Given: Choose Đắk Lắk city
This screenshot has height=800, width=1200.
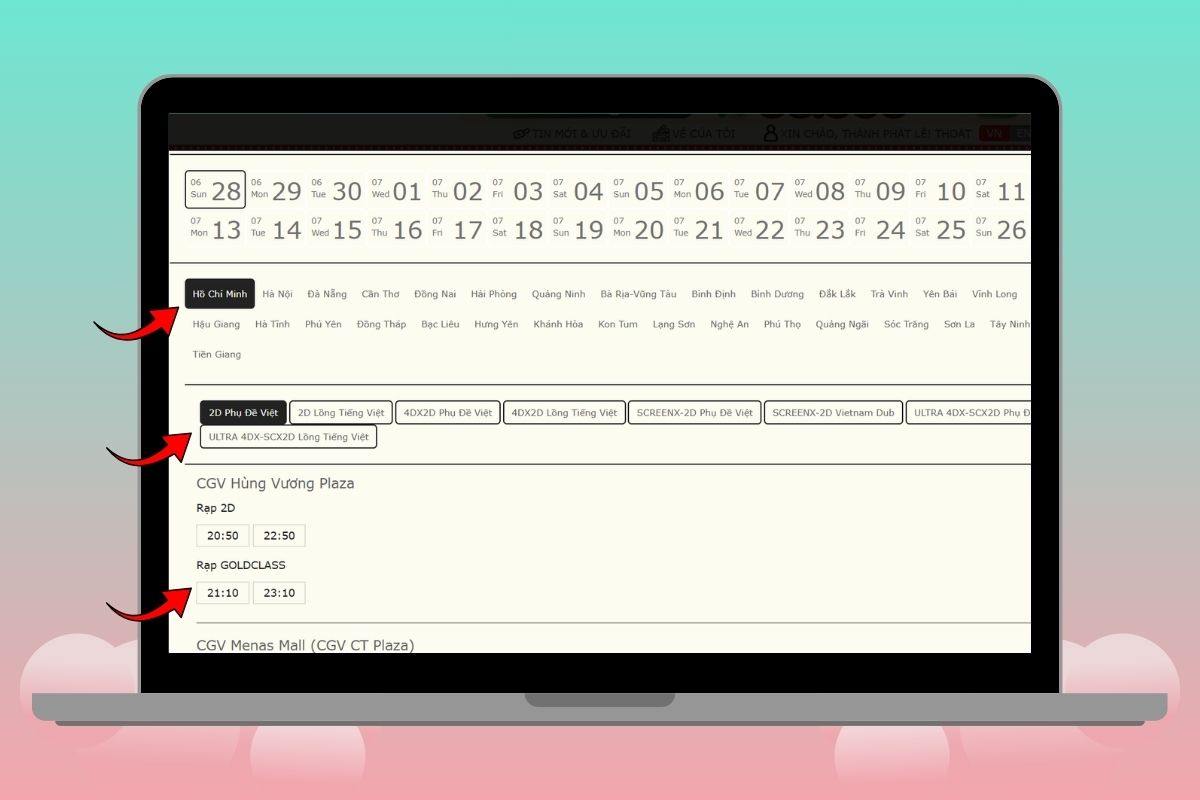Looking at the screenshot, I should pyautogui.click(x=837, y=294).
